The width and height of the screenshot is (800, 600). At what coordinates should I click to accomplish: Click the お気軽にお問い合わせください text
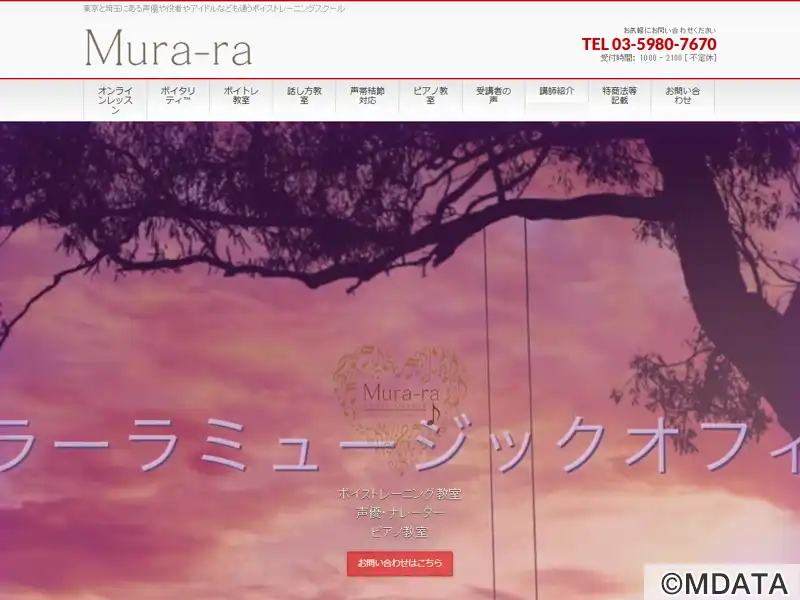pos(669,30)
